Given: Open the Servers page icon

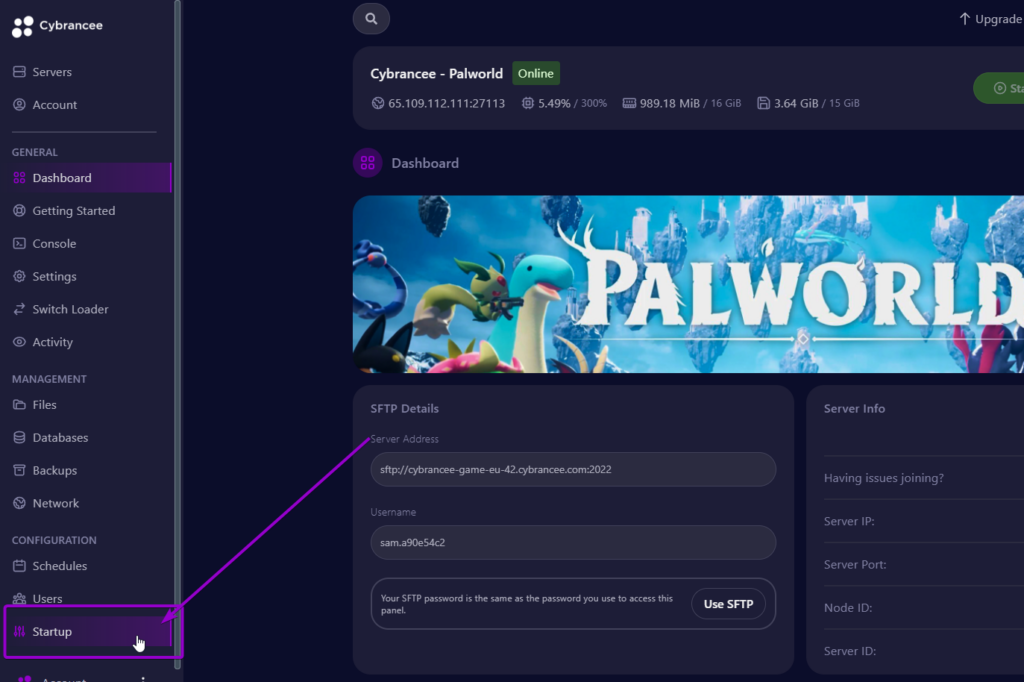Looking at the screenshot, I should [x=19, y=72].
